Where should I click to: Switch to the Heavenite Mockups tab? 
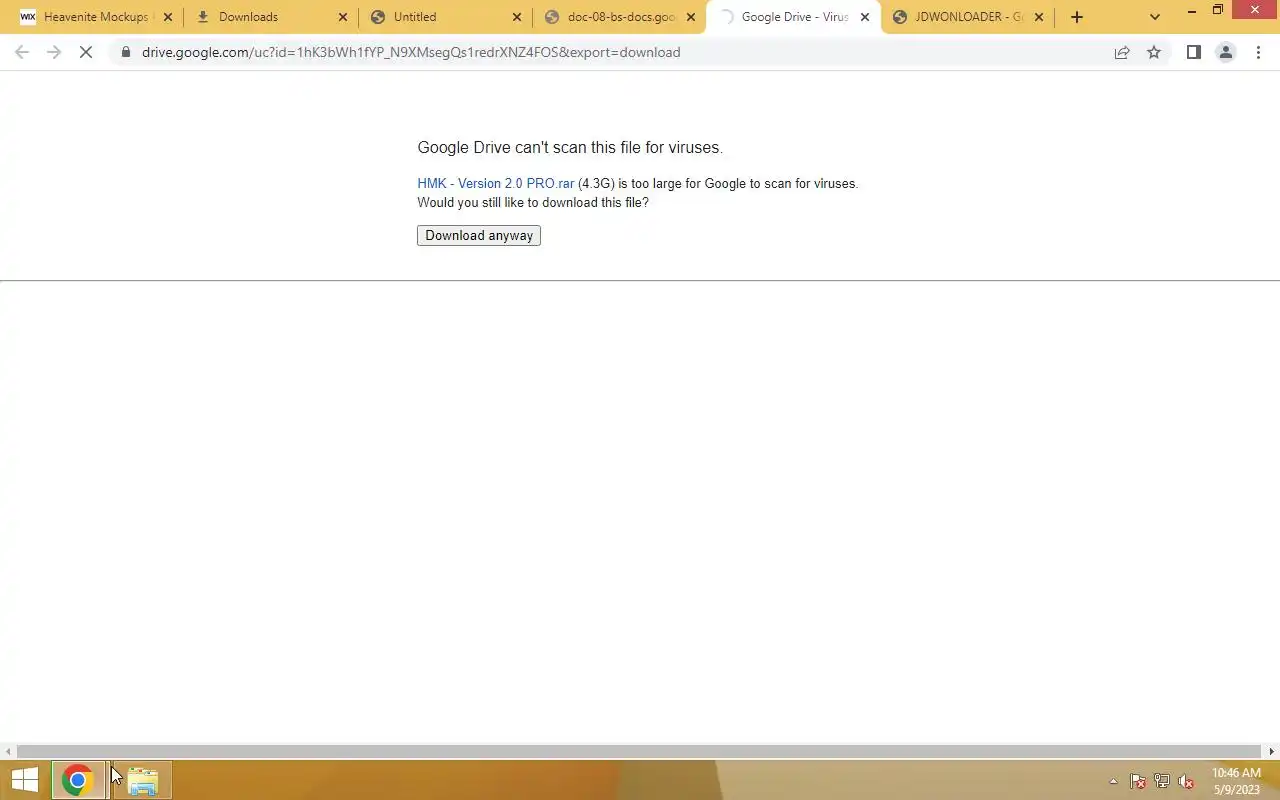coord(96,17)
